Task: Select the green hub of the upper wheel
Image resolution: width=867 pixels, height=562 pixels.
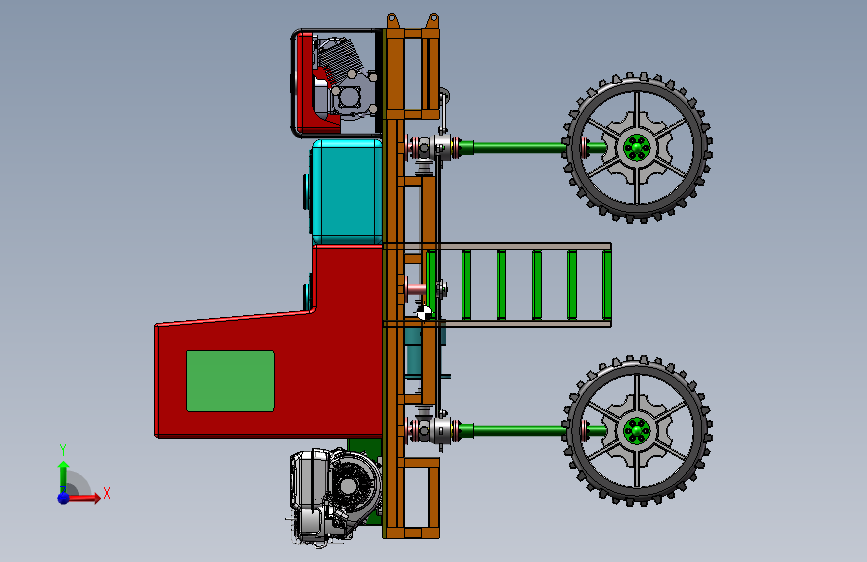Action: (x=636, y=148)
